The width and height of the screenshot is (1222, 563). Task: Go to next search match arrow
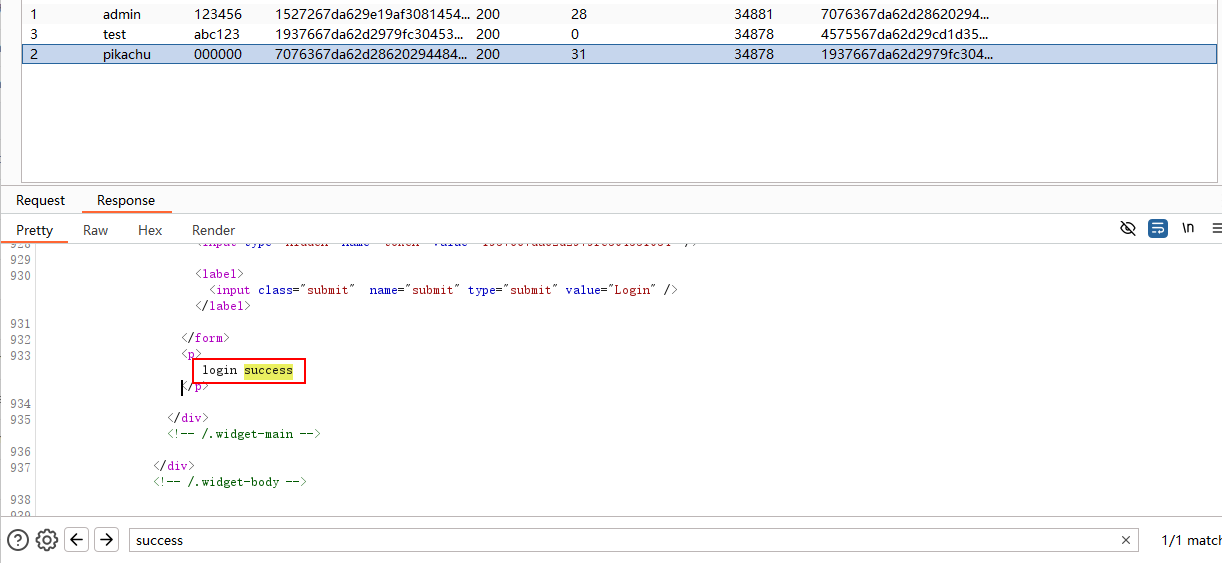107,540
